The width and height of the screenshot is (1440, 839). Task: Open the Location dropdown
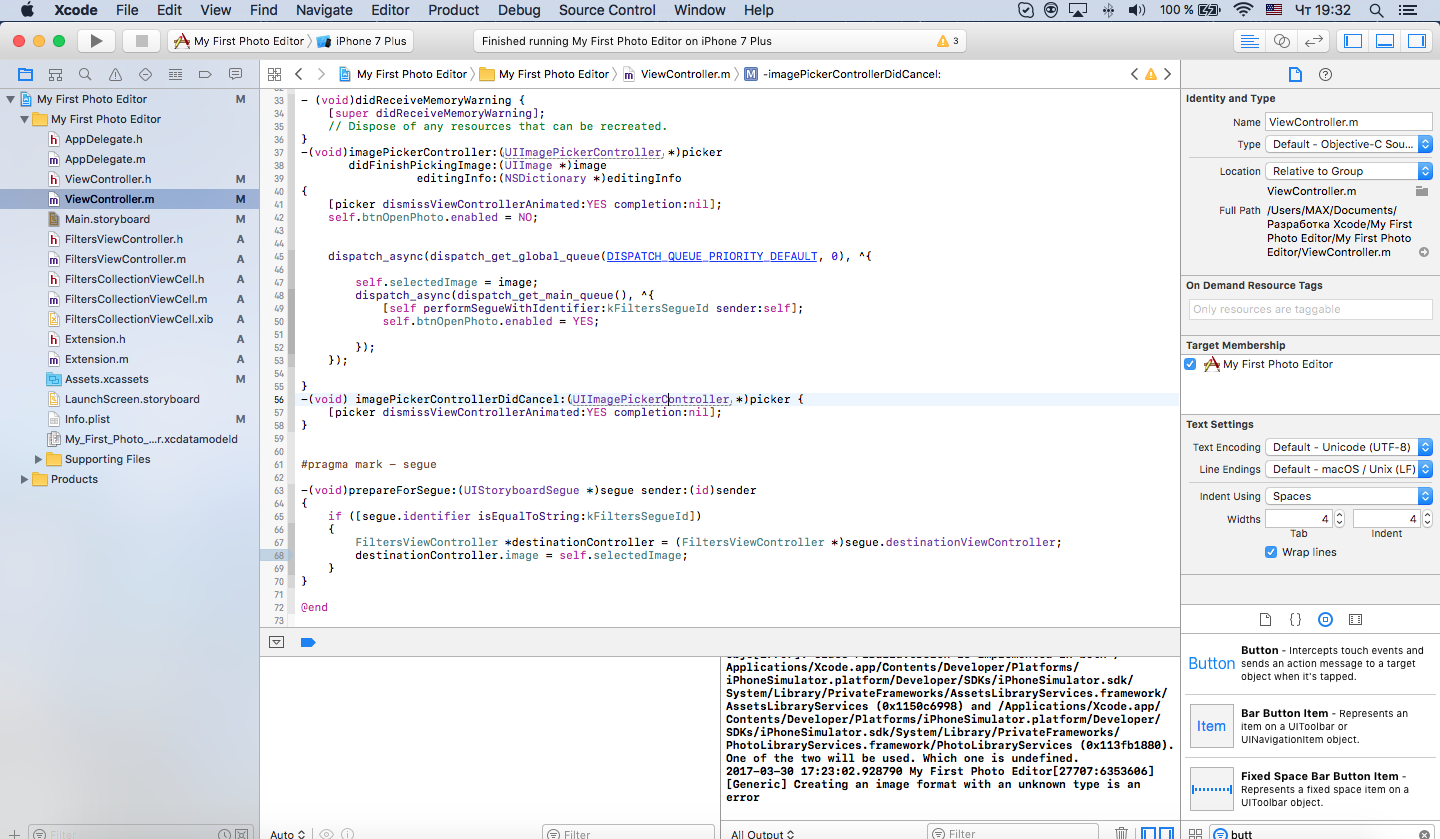1349,171
